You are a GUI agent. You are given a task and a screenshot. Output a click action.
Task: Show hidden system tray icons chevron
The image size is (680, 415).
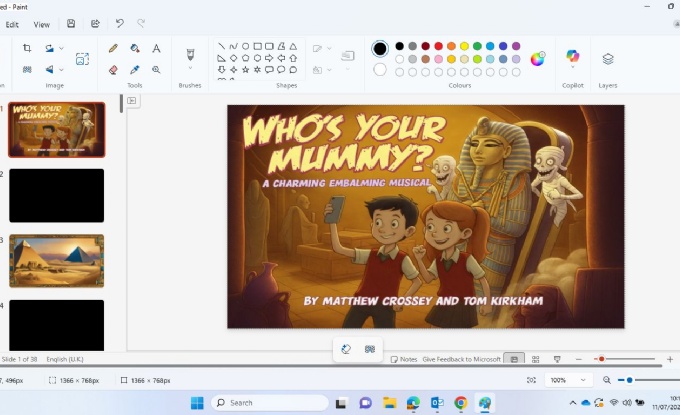(573, 403)
